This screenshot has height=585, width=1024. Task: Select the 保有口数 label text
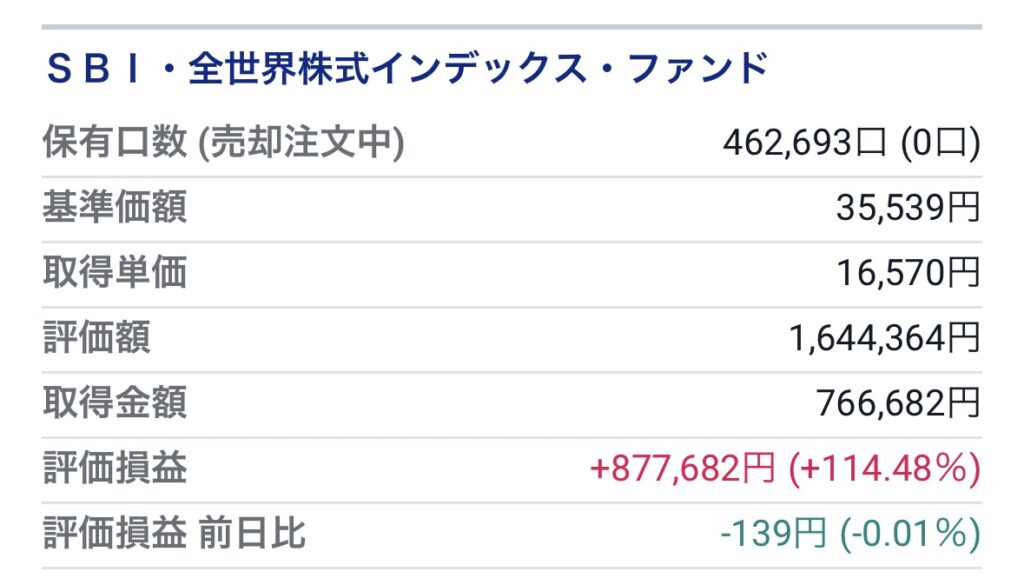[115, 142]
